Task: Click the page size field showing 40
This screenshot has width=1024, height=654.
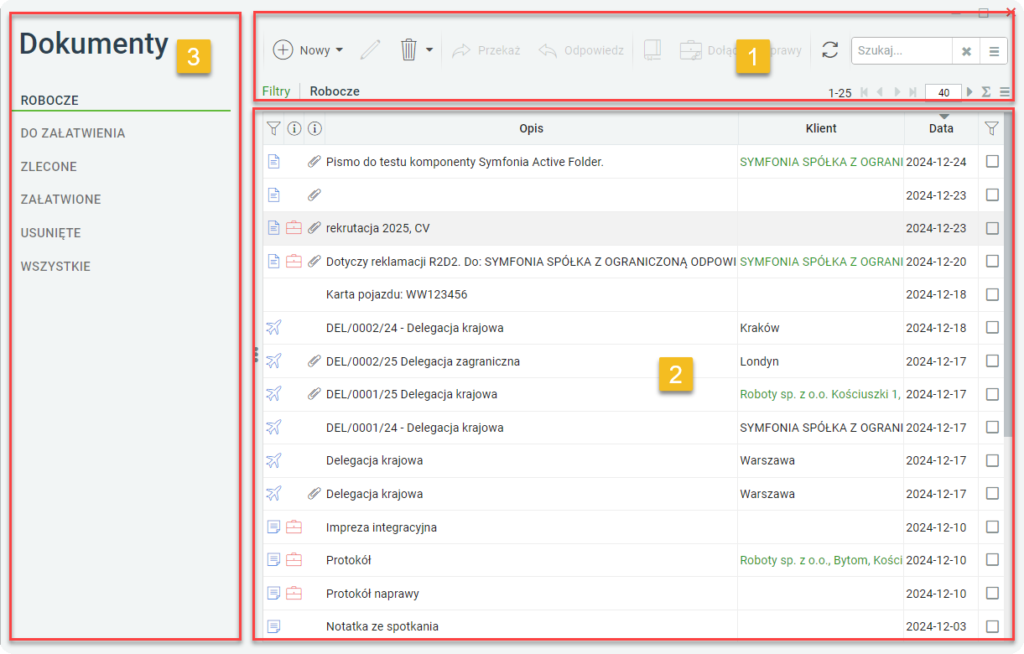Action: pyautogui.click(x=943, y=93)
